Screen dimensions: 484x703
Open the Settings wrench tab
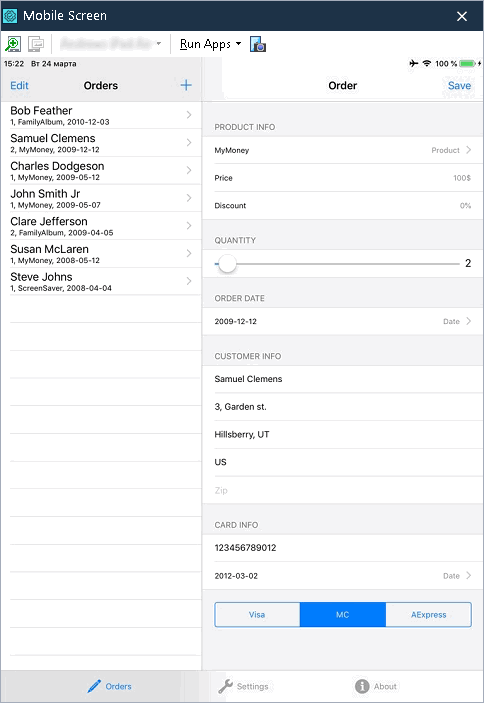coord(243,686)
